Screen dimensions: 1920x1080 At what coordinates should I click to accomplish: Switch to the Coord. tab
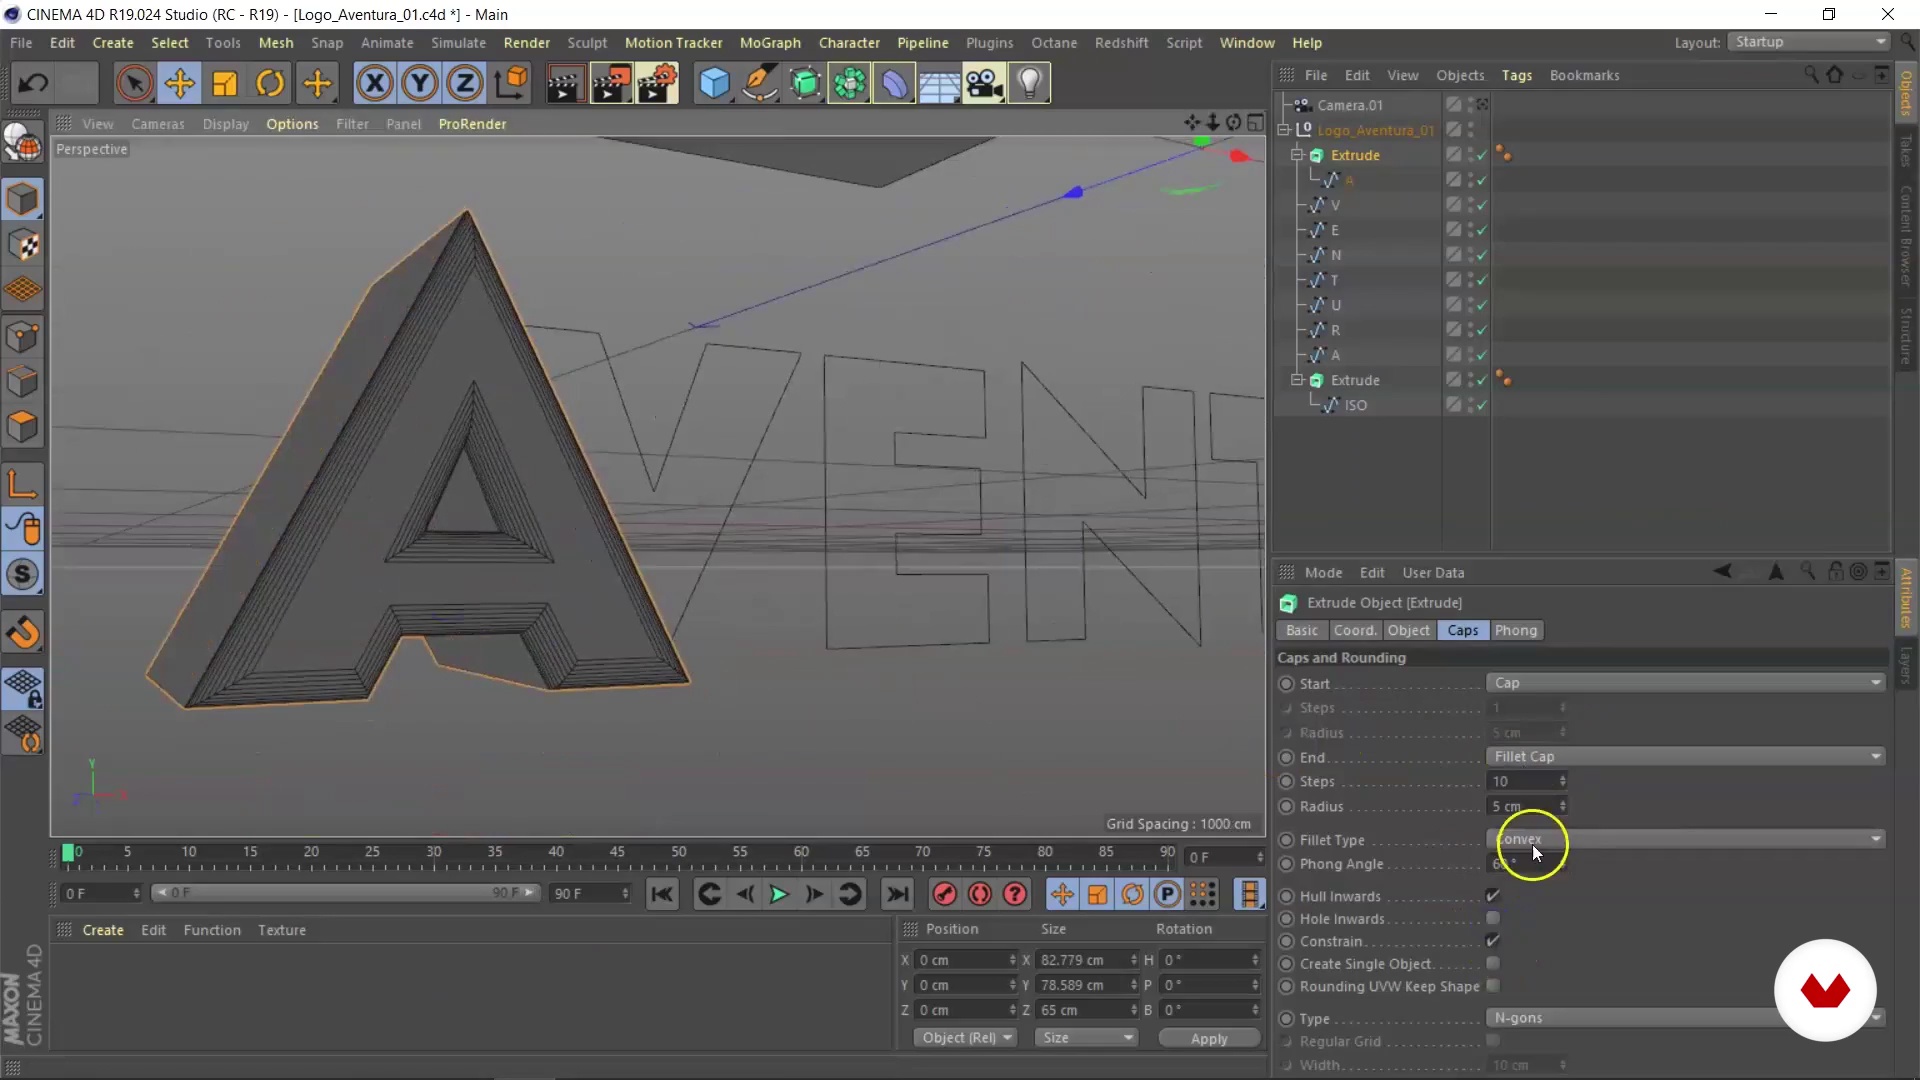[1355, 631]
